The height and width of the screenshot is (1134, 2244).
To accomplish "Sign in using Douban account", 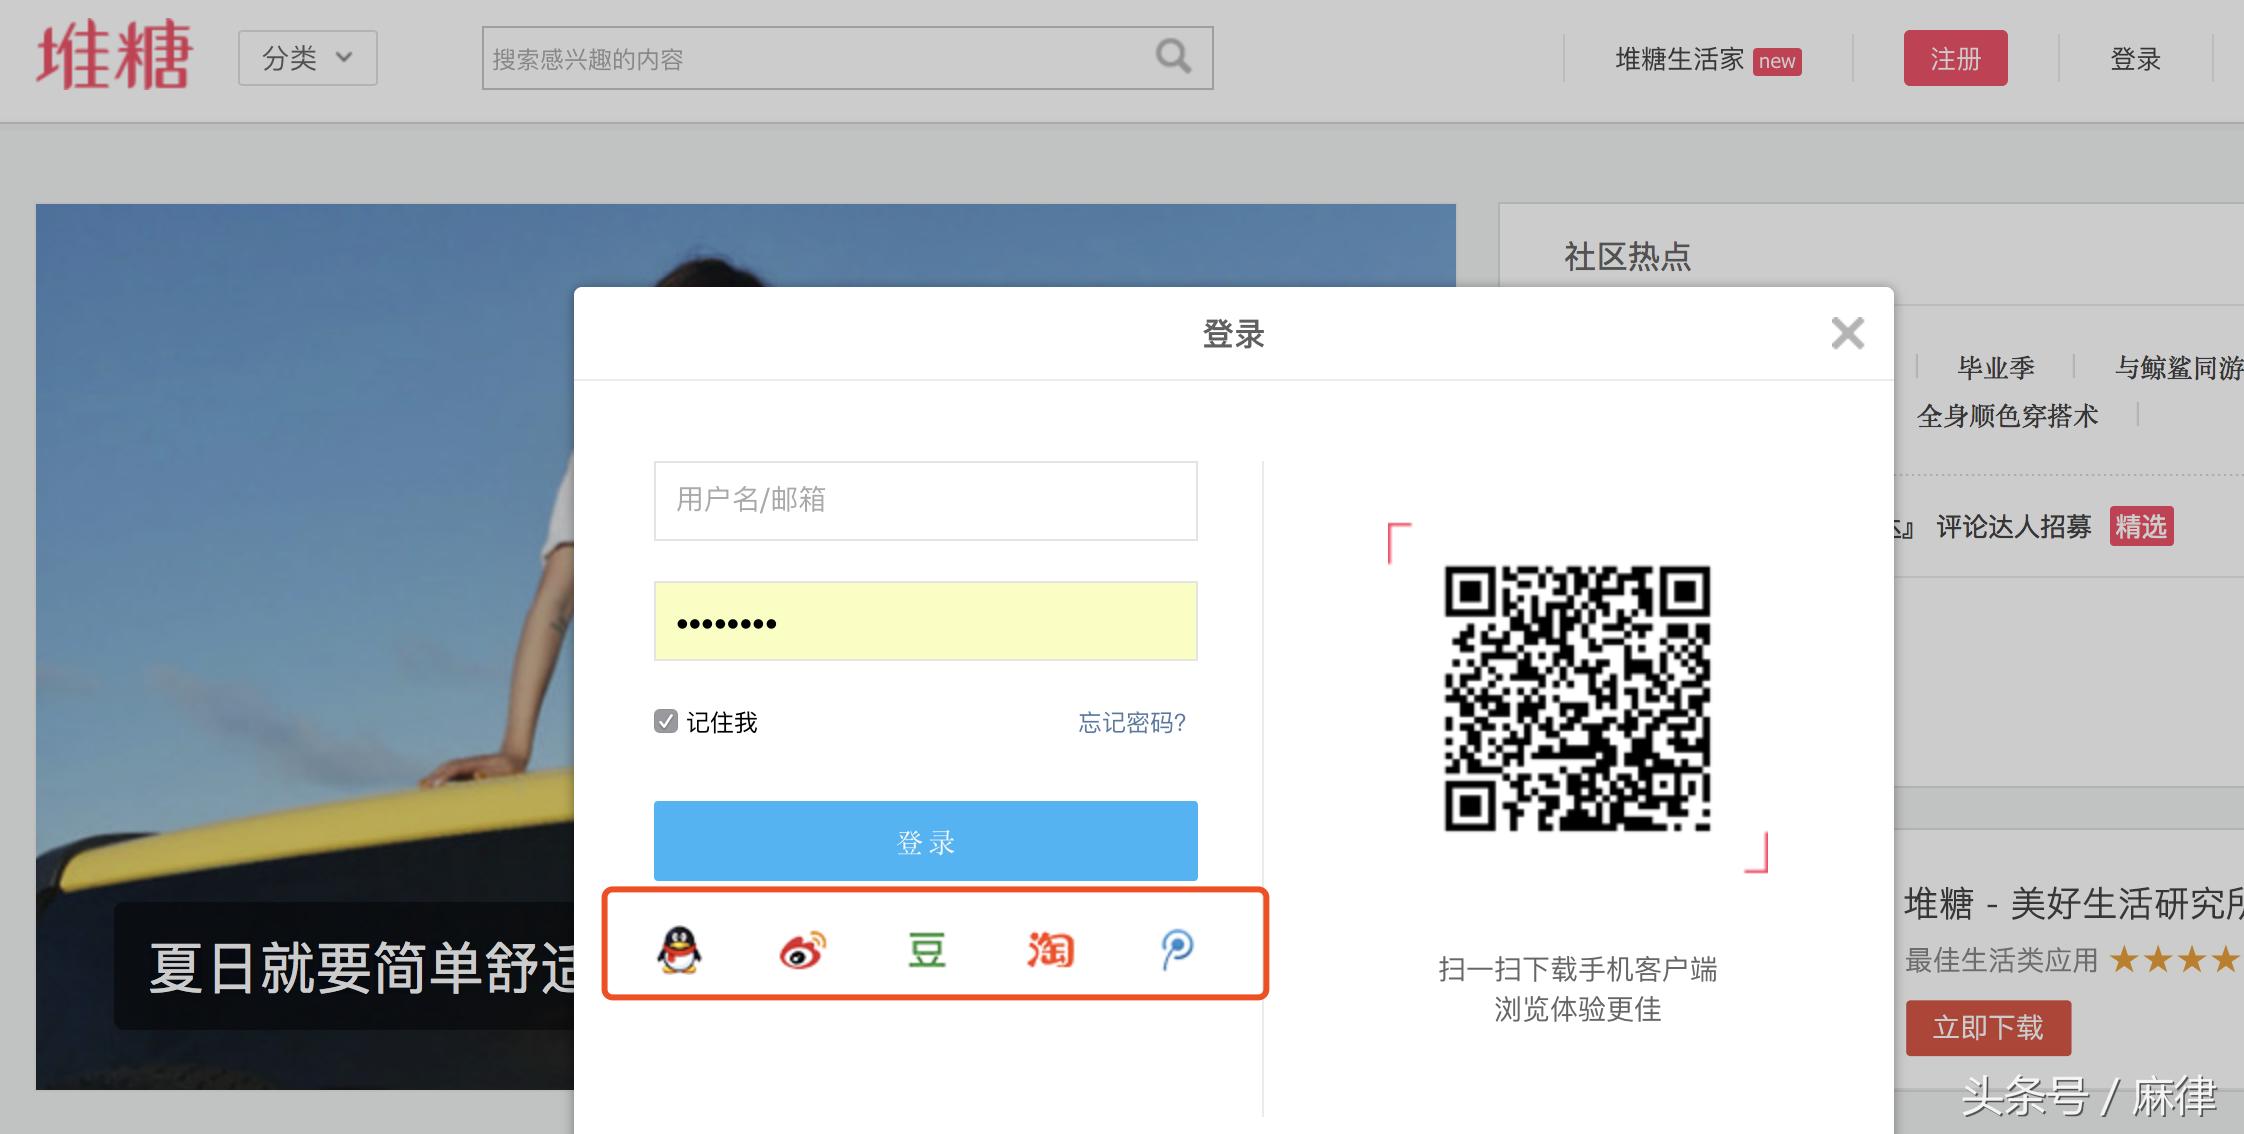I will click(925, 951).
